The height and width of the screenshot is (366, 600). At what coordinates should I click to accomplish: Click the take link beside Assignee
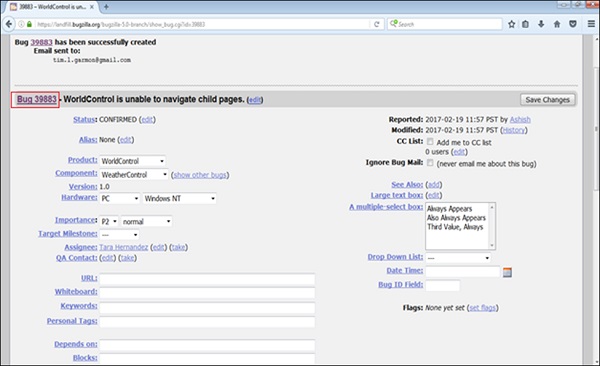click(x=178, y=247)
